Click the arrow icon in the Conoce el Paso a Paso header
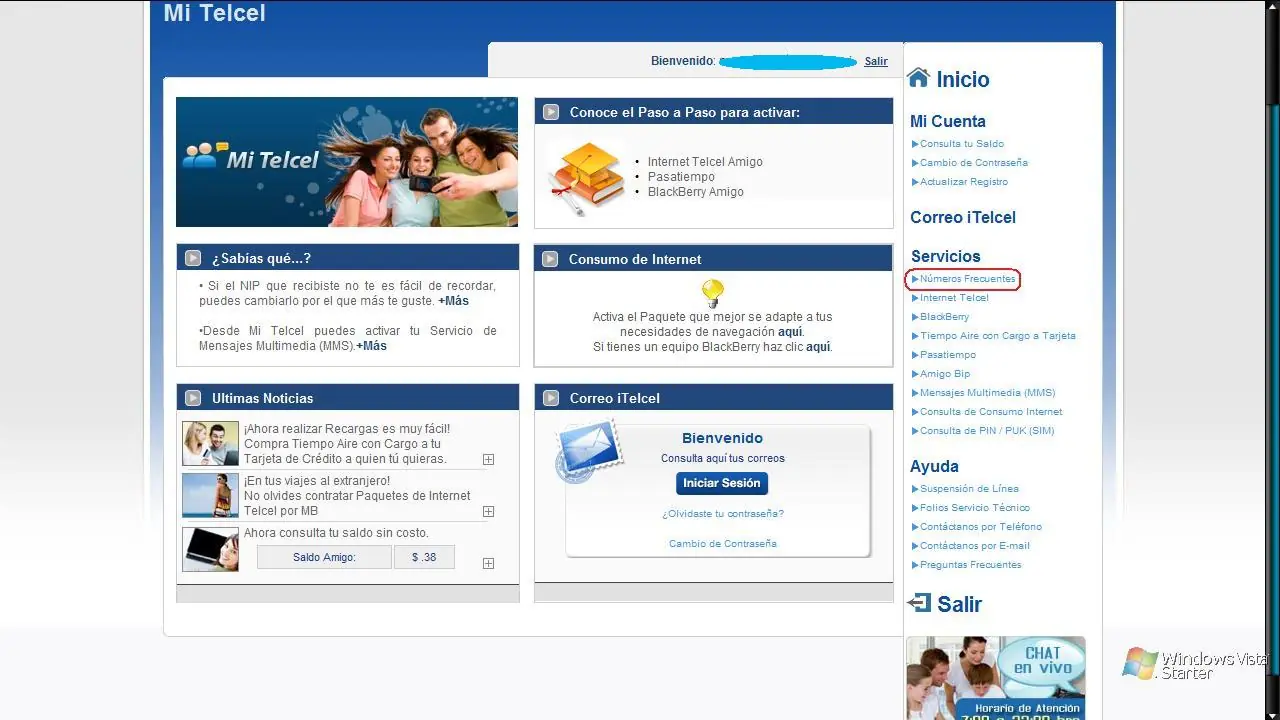The image size is (1280, 720). tap(551, 112)
